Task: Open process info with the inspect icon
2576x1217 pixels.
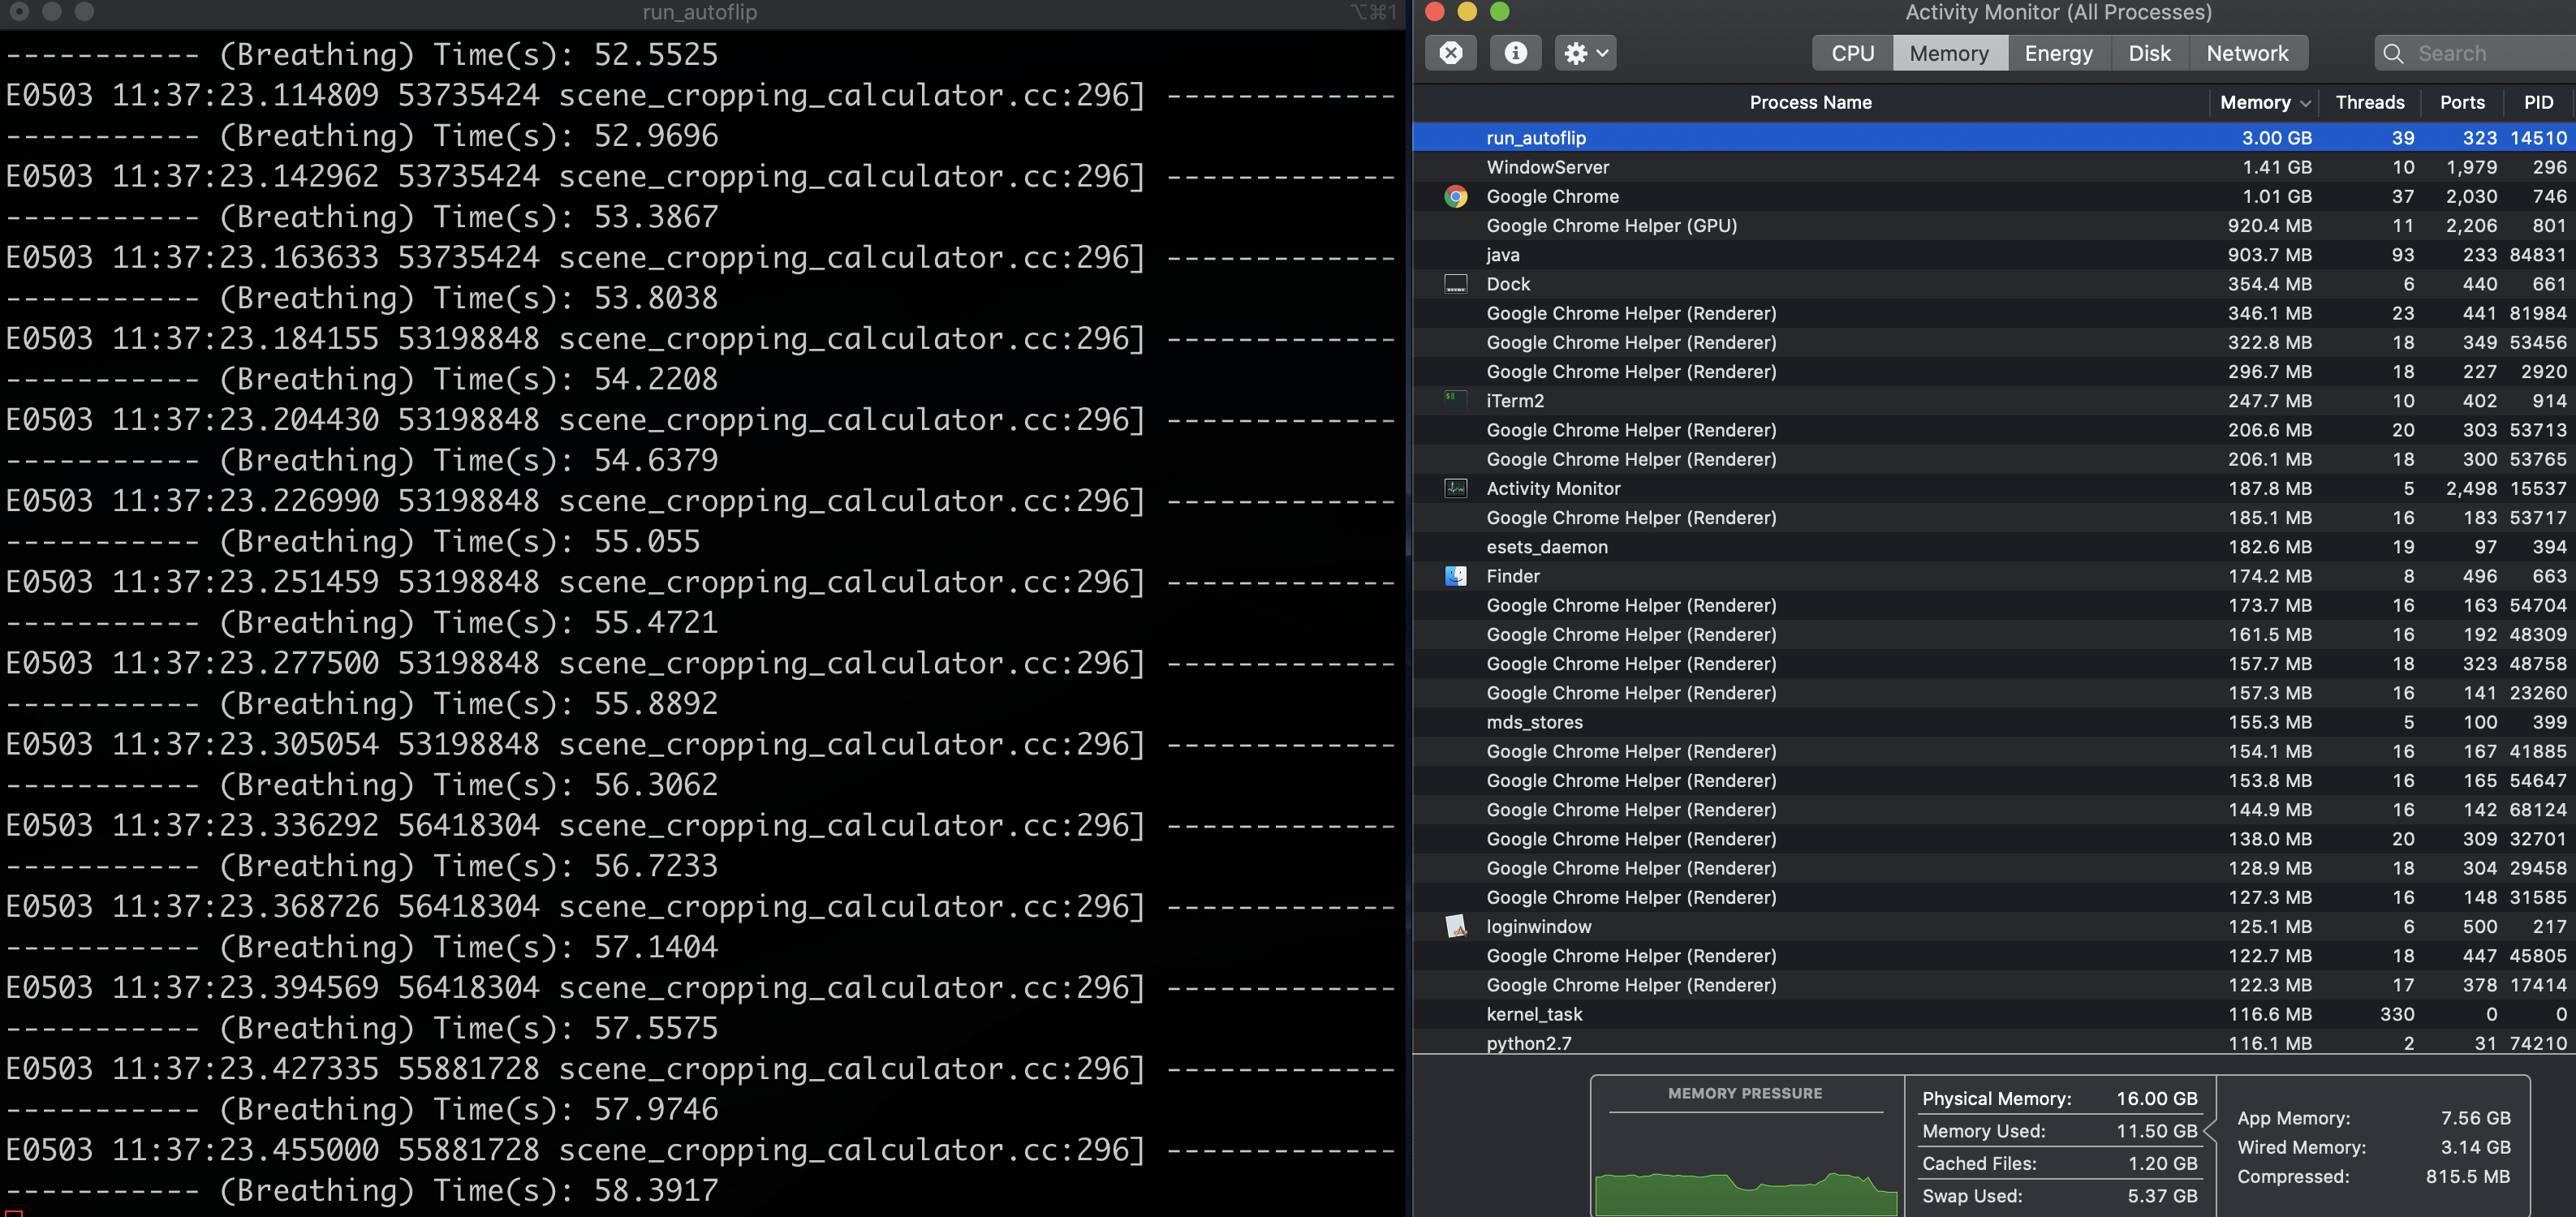Action: [1515, 53]
